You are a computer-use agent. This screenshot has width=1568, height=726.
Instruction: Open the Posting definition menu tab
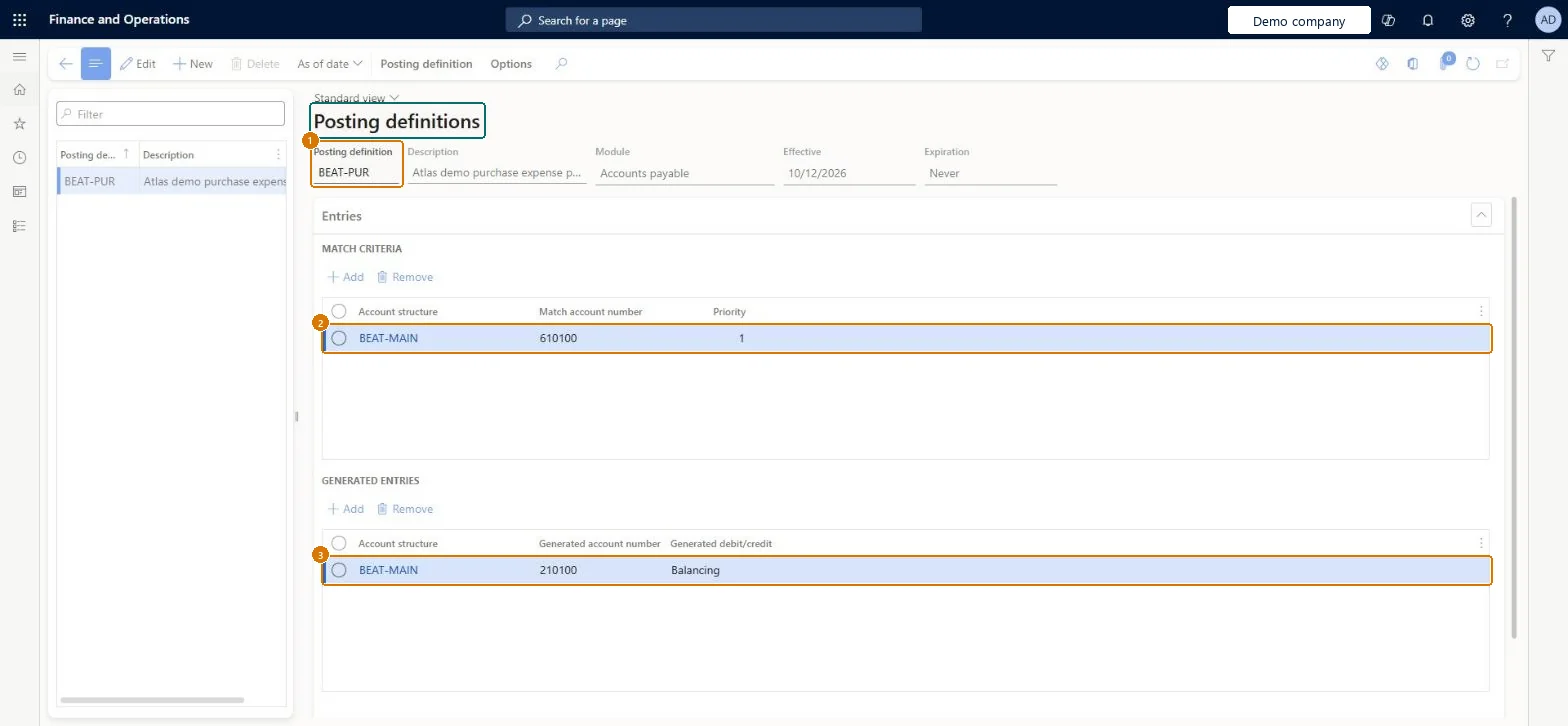tap(426, 64)
